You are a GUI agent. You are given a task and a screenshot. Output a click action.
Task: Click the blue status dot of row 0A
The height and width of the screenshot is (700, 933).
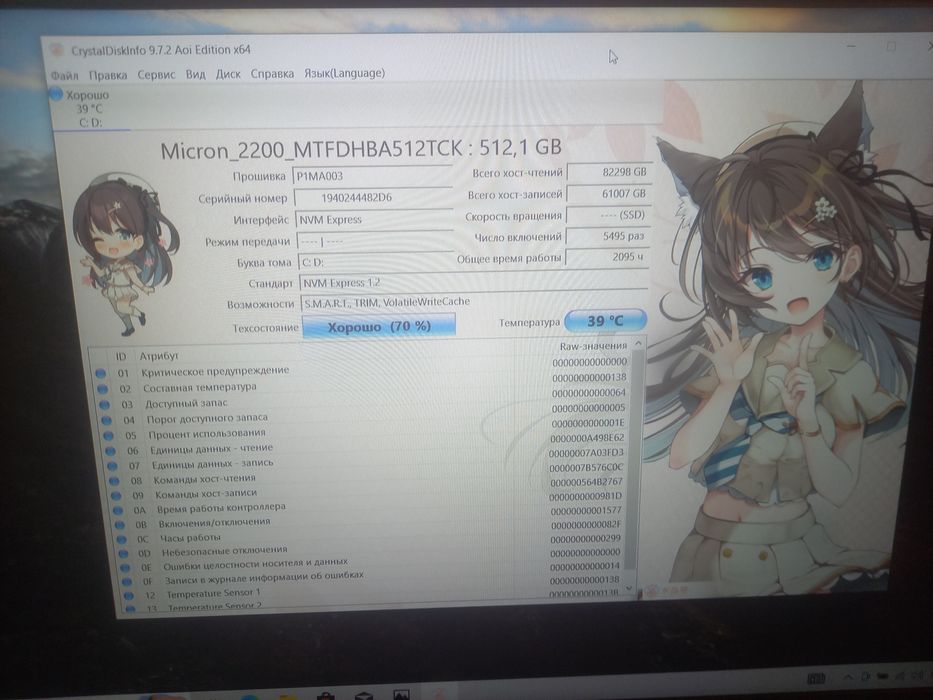click(x=118, y=511)
